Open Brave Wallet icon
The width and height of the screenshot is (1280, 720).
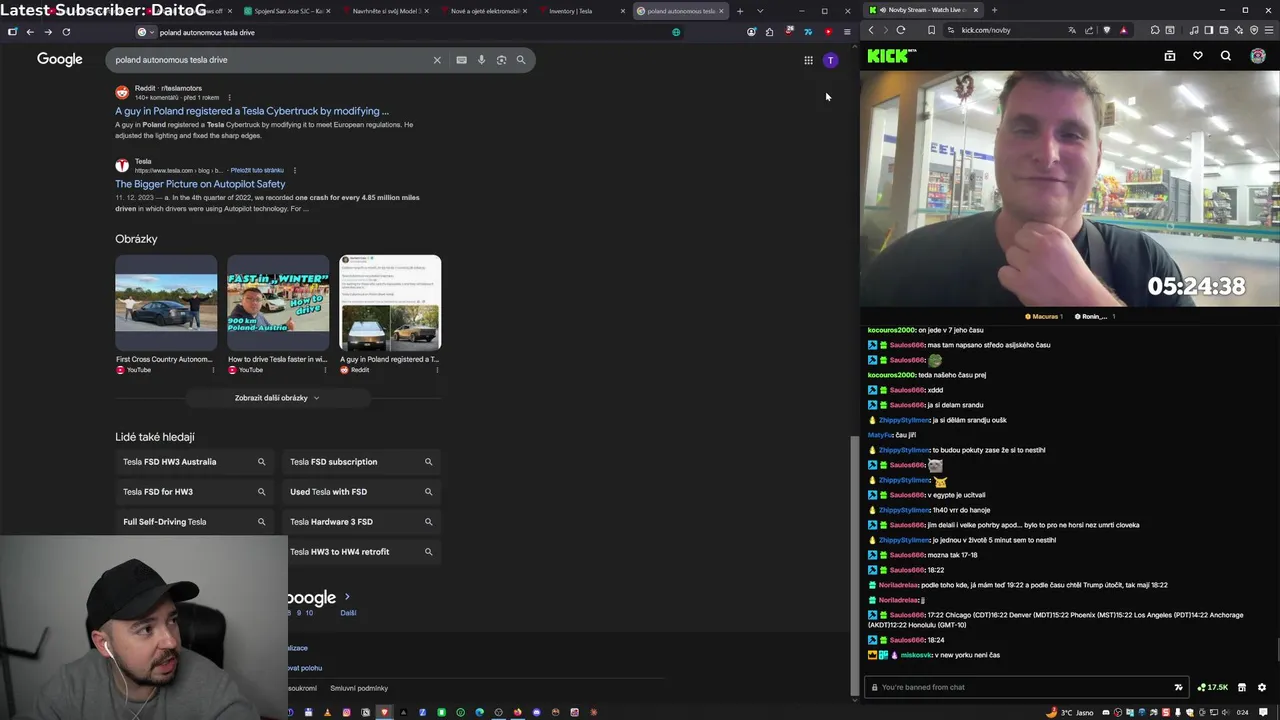(1224, 30)
